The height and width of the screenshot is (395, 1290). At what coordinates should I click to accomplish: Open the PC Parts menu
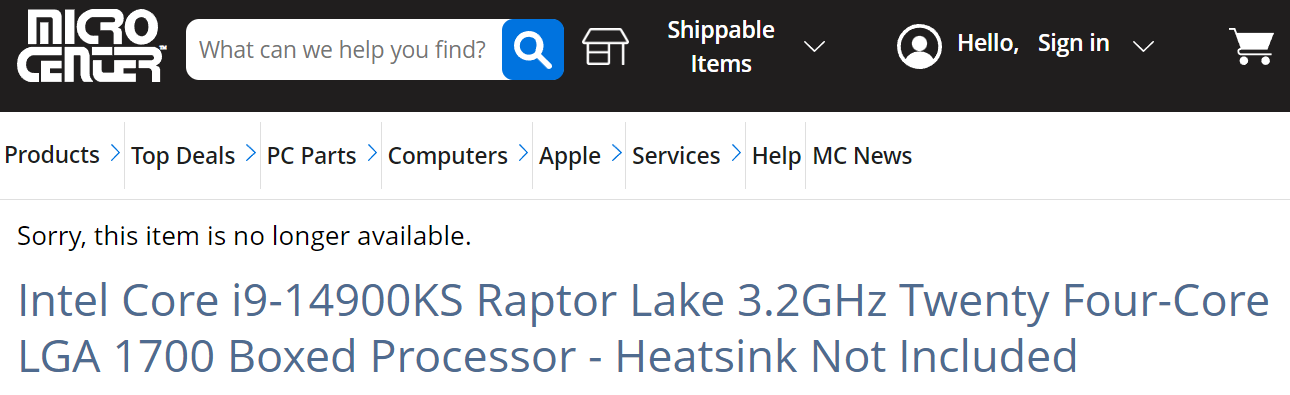pos(312,156)
